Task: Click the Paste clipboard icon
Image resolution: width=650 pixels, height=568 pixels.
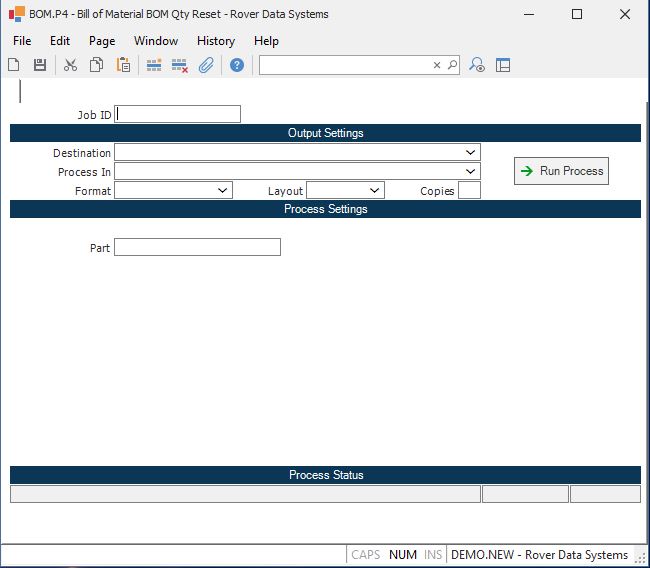Action: tap(123, 65)
